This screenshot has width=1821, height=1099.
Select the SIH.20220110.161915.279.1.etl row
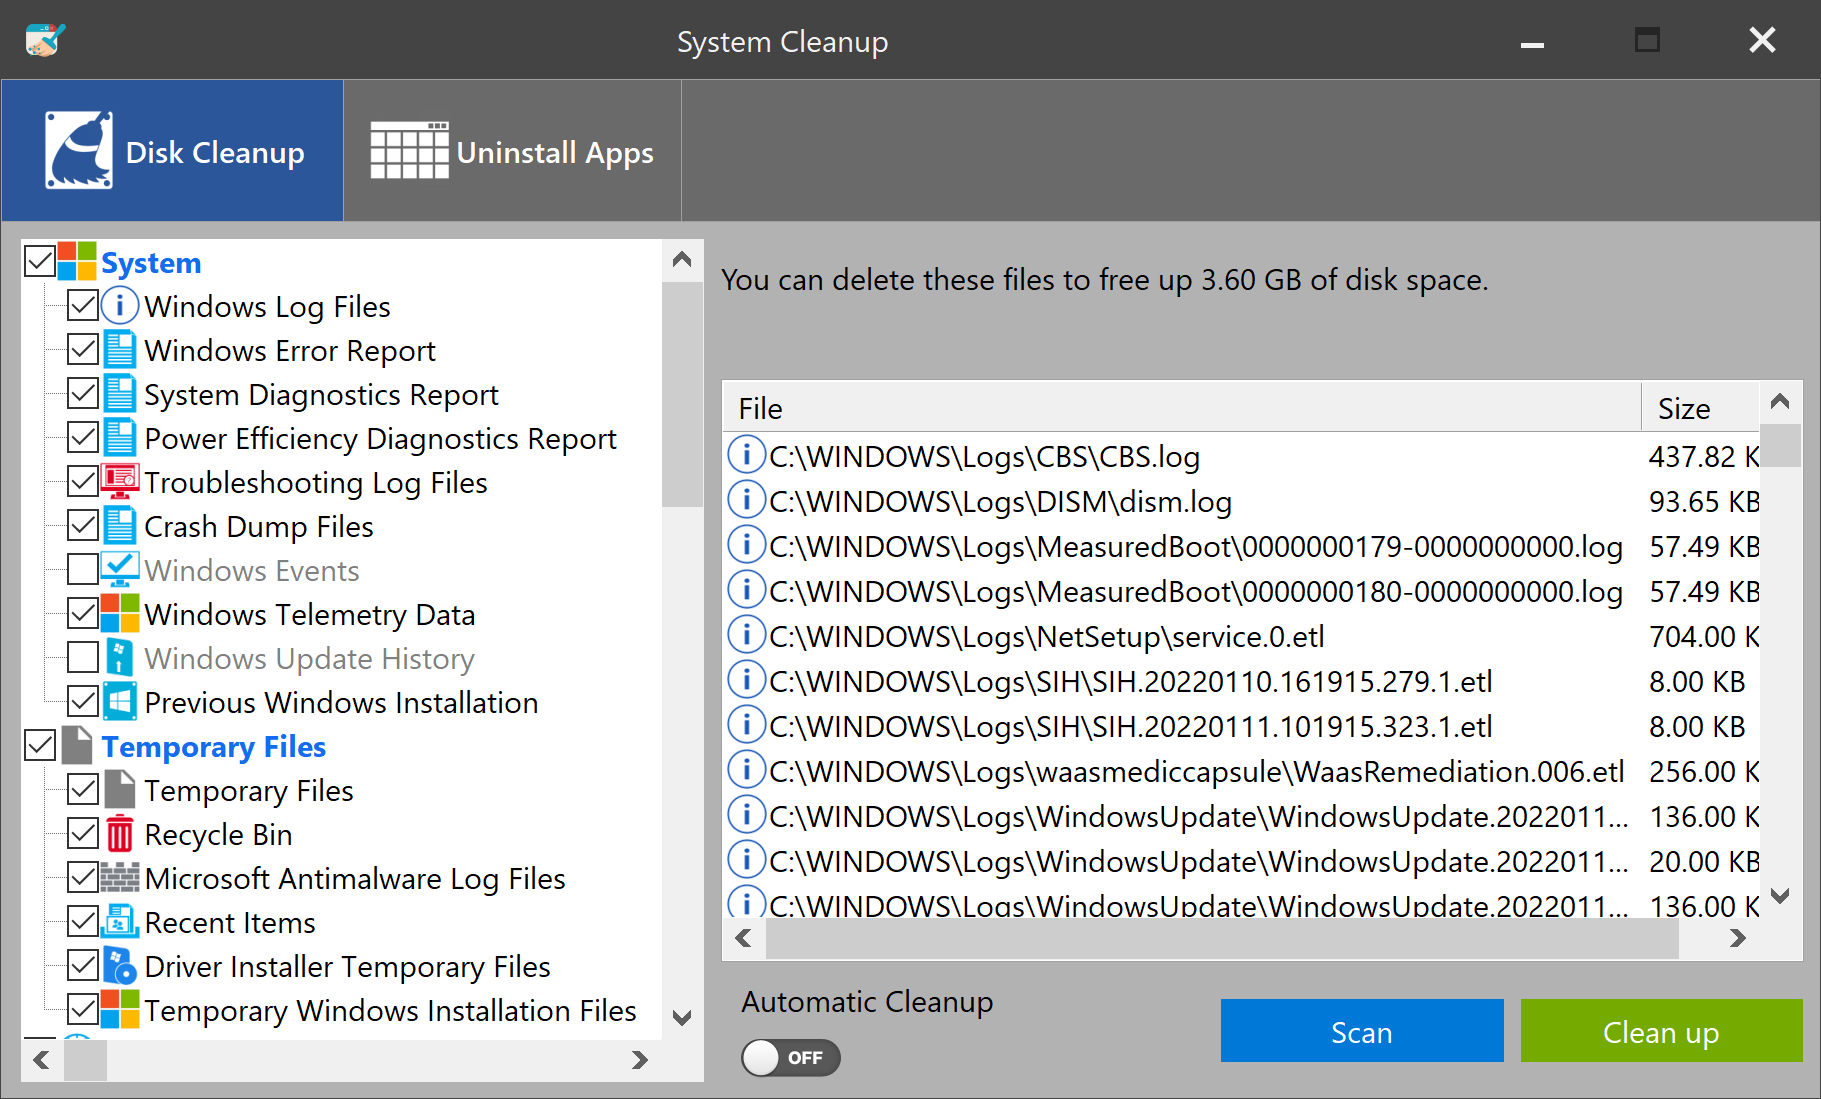click(x=1241, y=681)
